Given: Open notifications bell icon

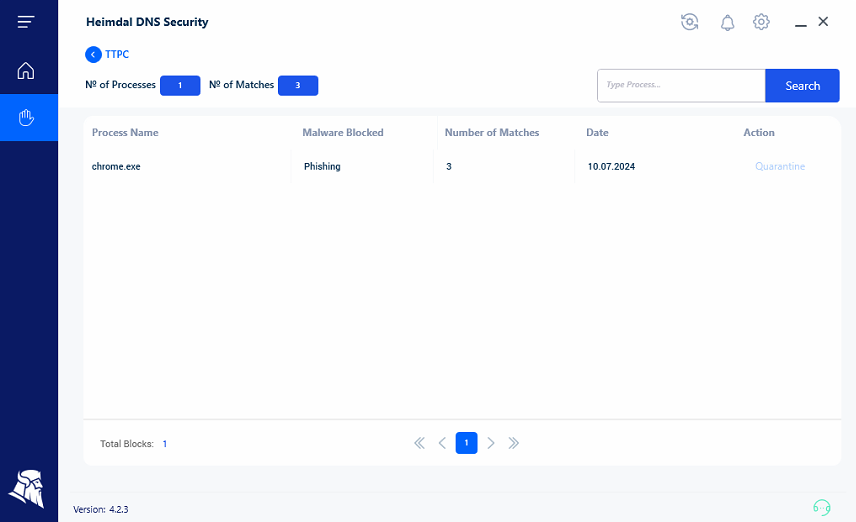Looking at the screenshot, I should pos(727,22).
